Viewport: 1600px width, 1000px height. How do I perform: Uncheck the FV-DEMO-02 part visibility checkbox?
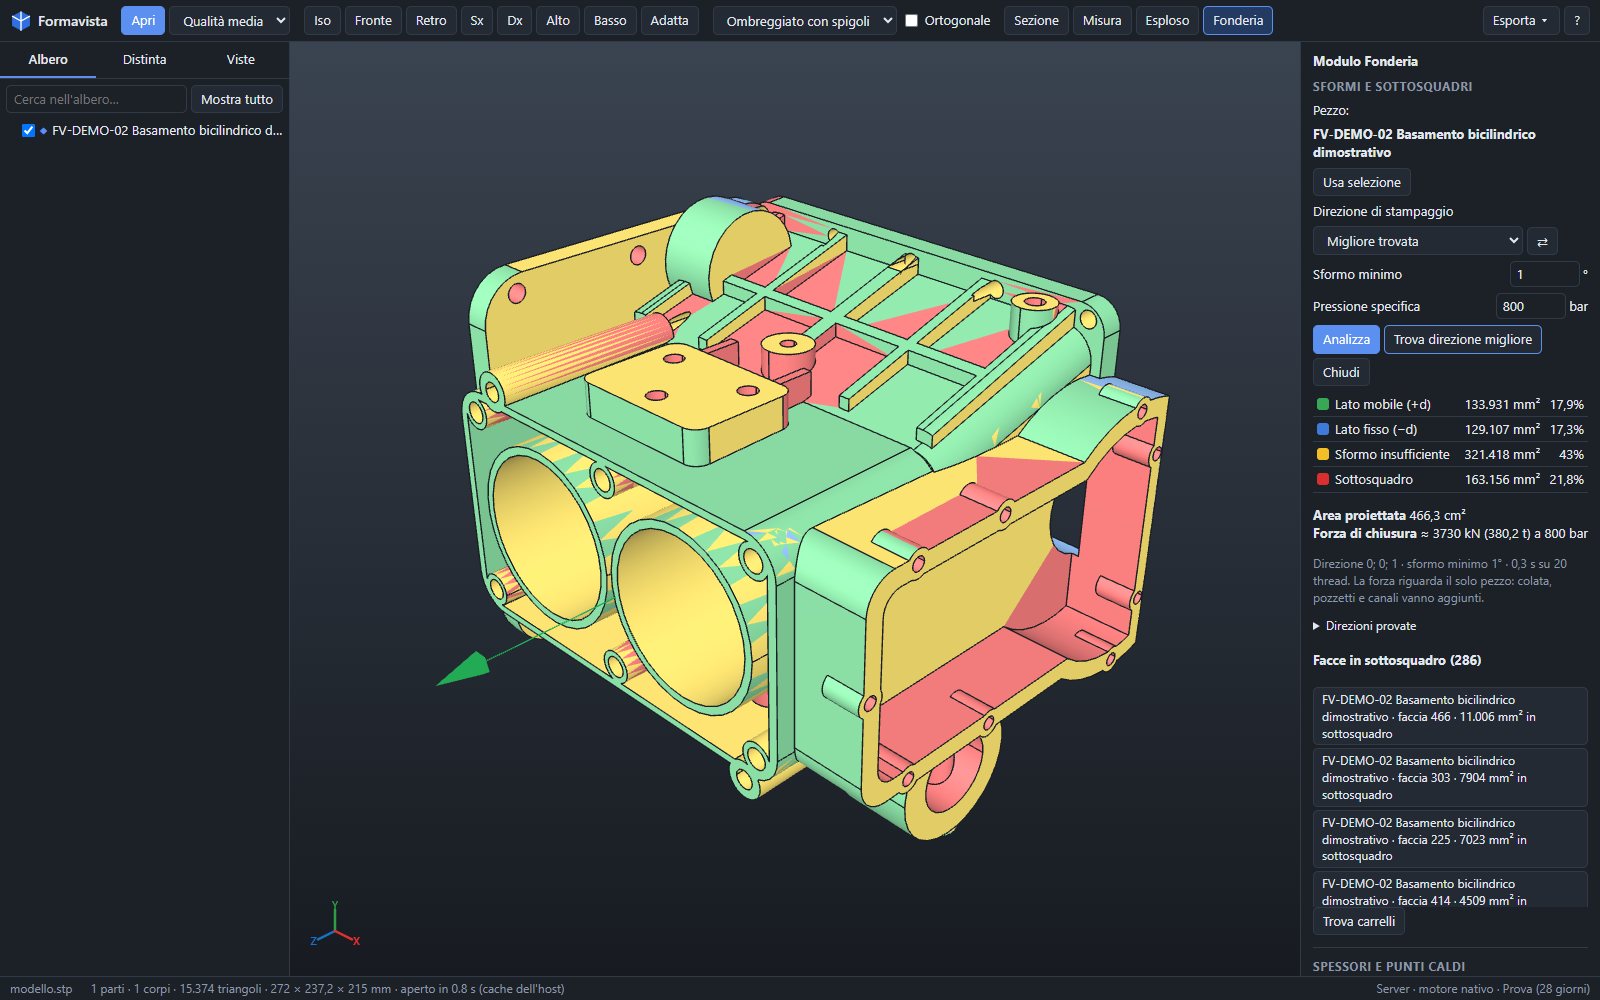tap(28, 131)
